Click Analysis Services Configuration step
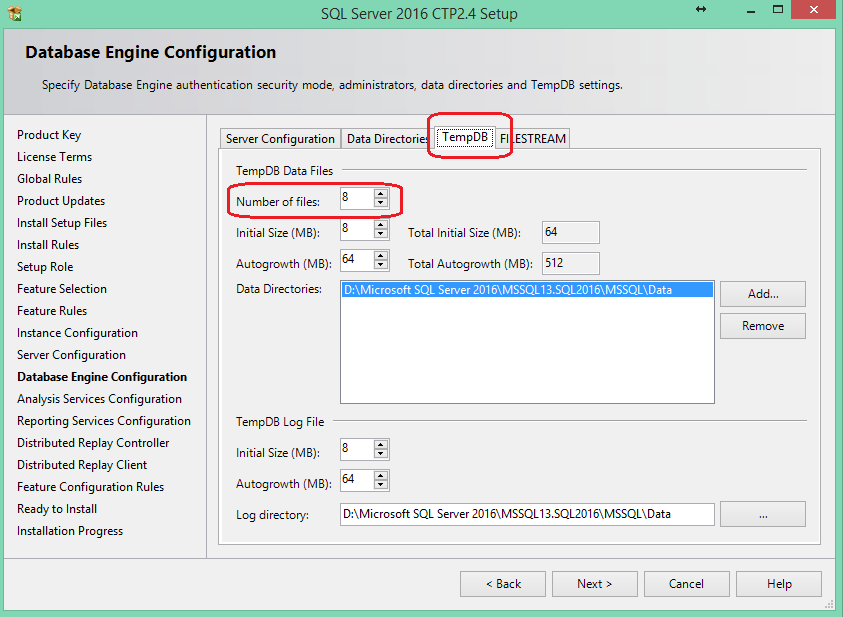The image size is (843, 617). (x=99, y=399)
